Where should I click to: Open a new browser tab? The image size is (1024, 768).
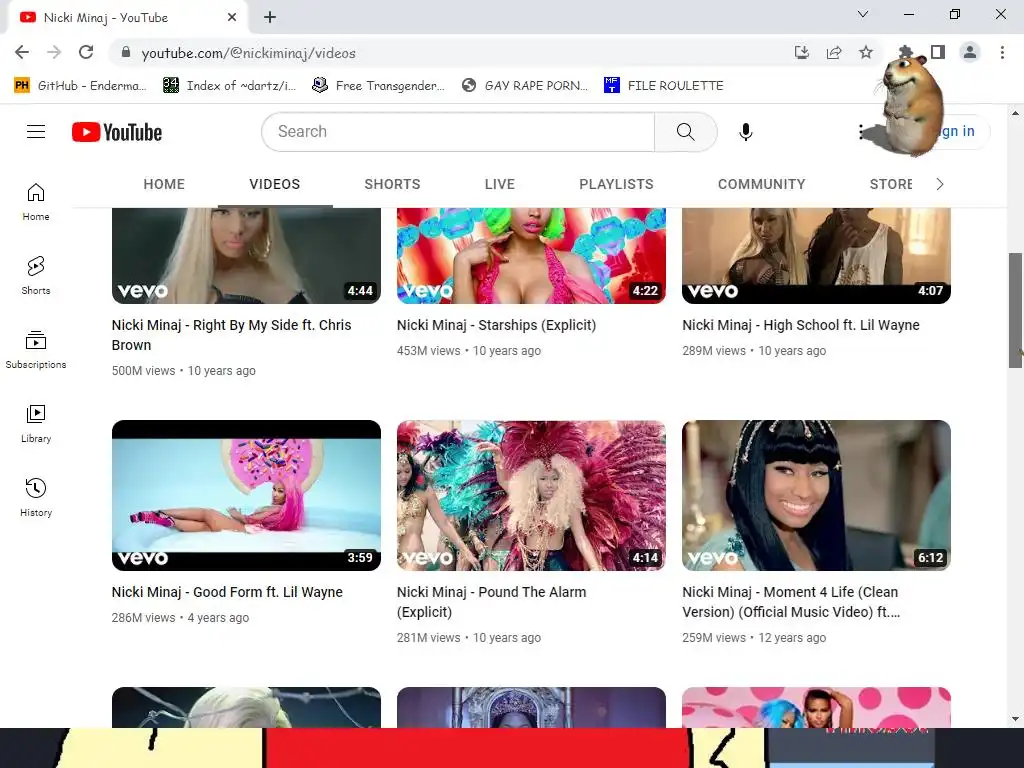(270, 17)
